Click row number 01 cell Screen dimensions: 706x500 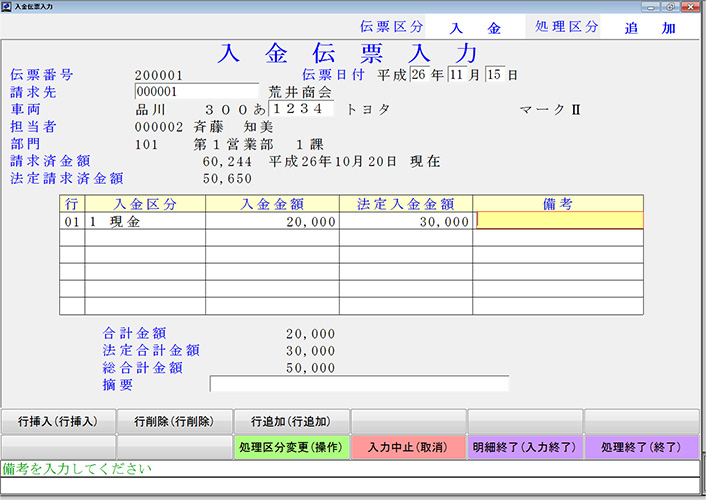pos(72,221)
